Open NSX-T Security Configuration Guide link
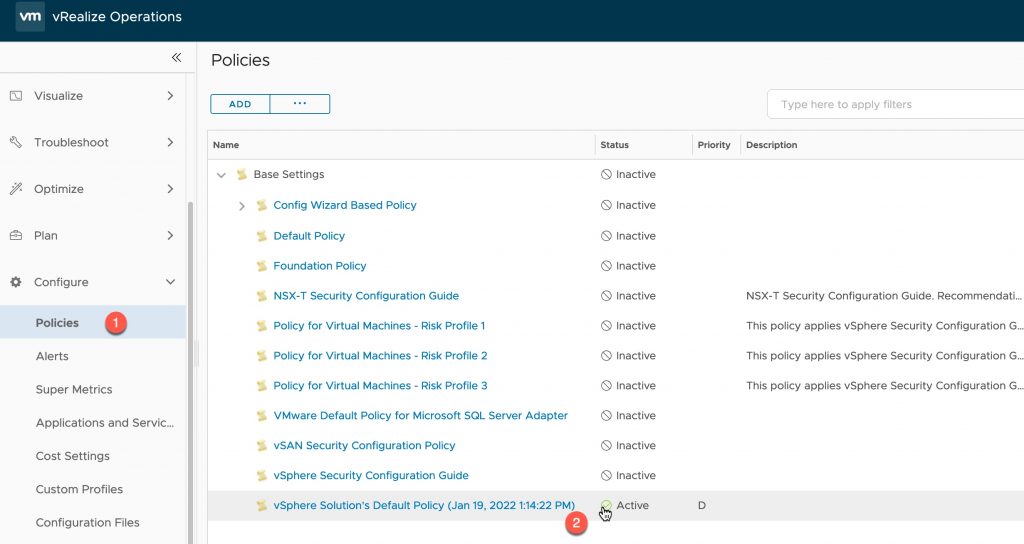This screenshot has height=544, width=1024. 366,296
